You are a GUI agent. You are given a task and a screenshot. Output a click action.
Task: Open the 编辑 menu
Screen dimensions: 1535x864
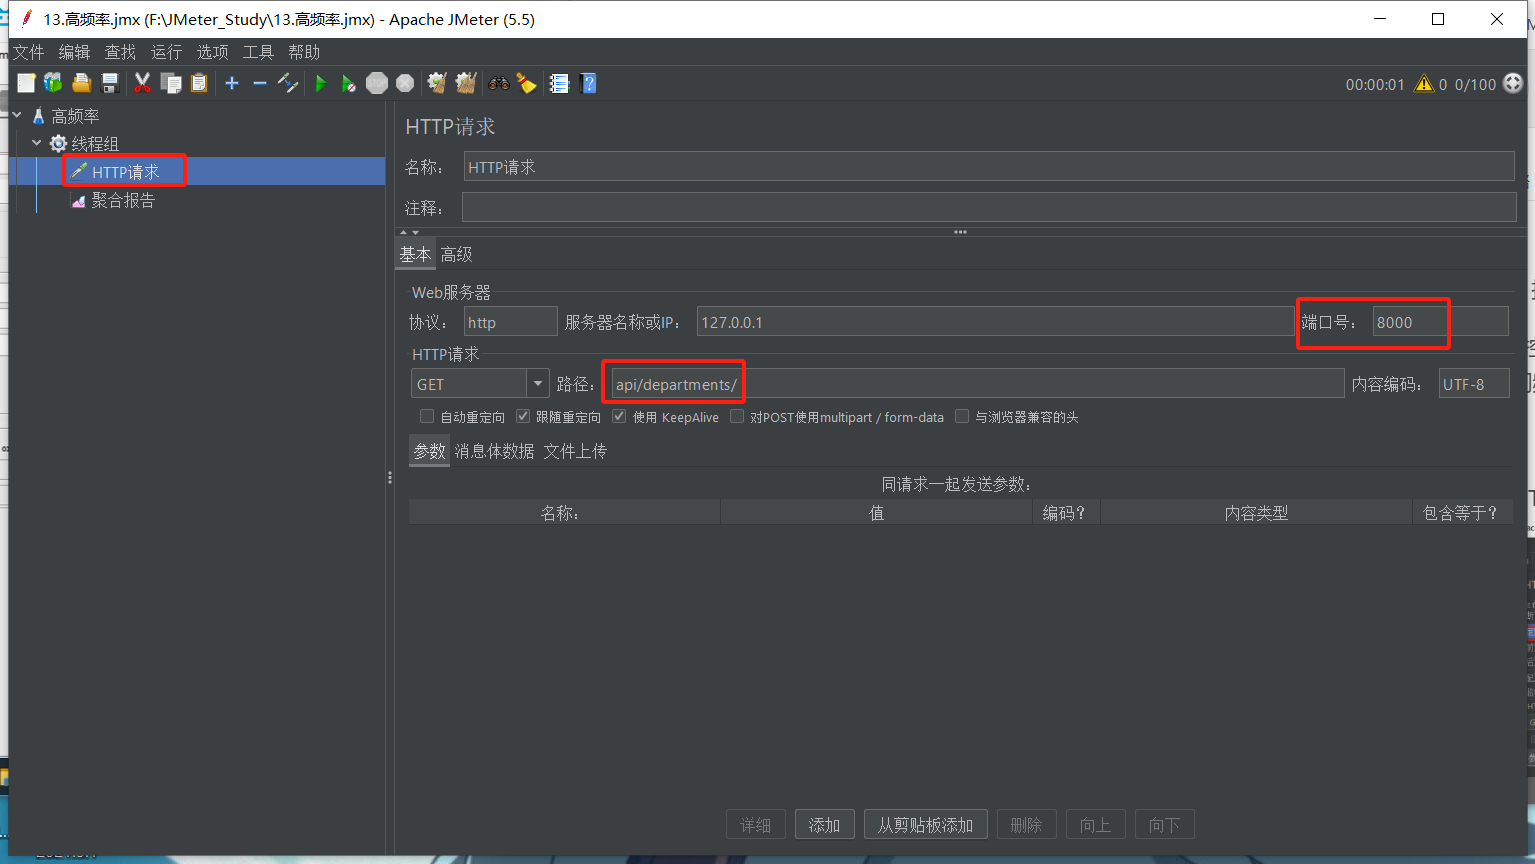pyautogui.click(x=74, y=52)
